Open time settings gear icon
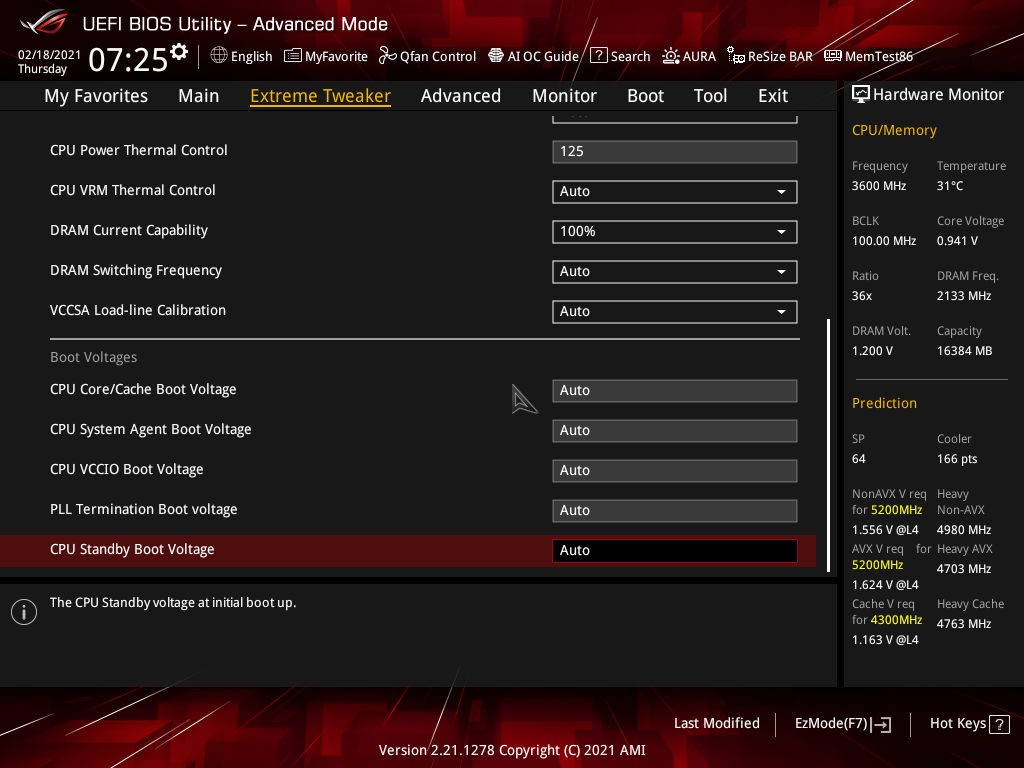Image resolution: width=1024 pixels, height=768 pixels. click(x=179, y=52)
